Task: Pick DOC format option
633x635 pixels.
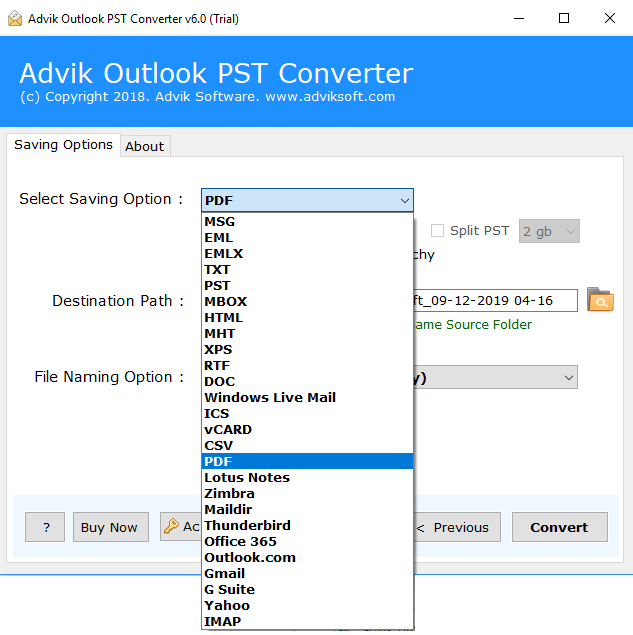Action: tap(307, 381)
